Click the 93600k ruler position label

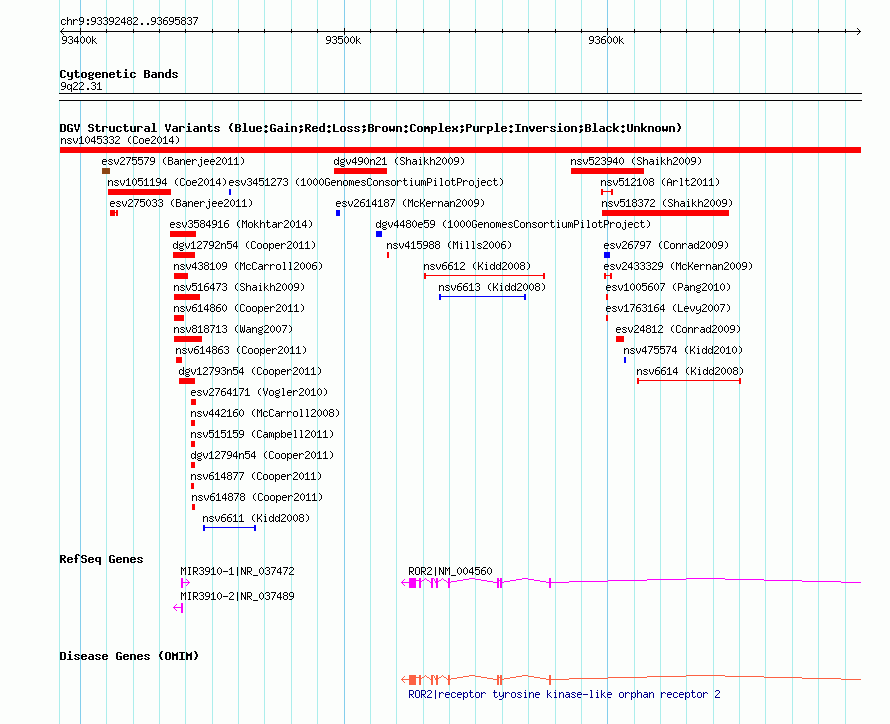(x=606, y=40)
